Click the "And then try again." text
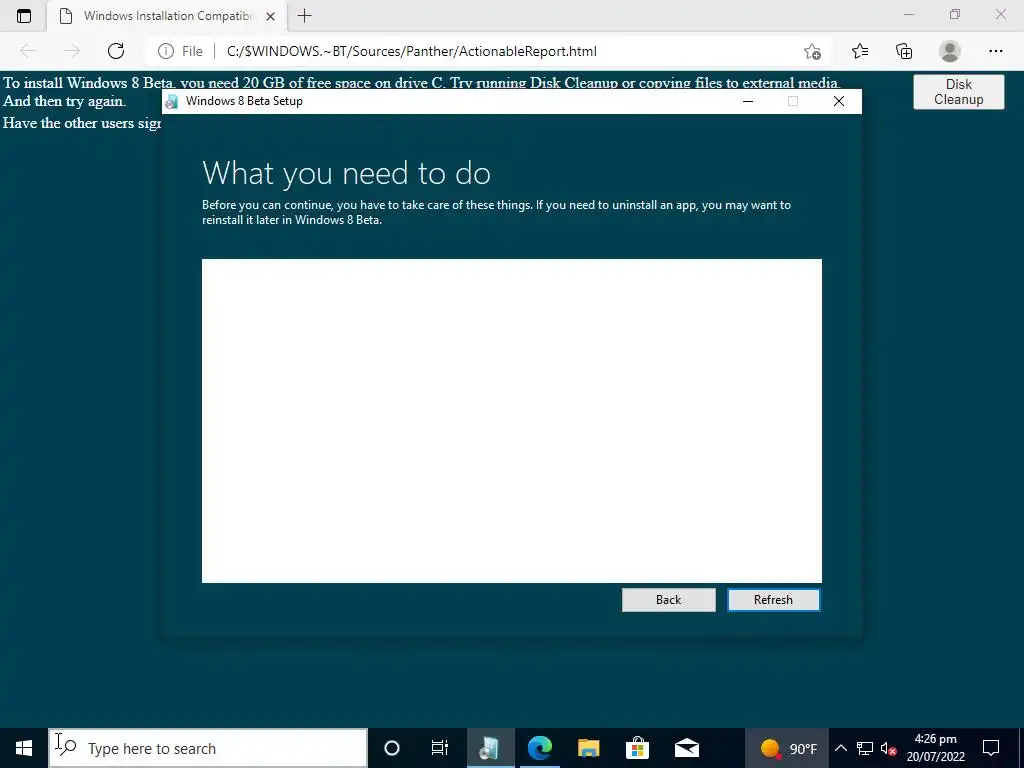 (x=64, y=101)
